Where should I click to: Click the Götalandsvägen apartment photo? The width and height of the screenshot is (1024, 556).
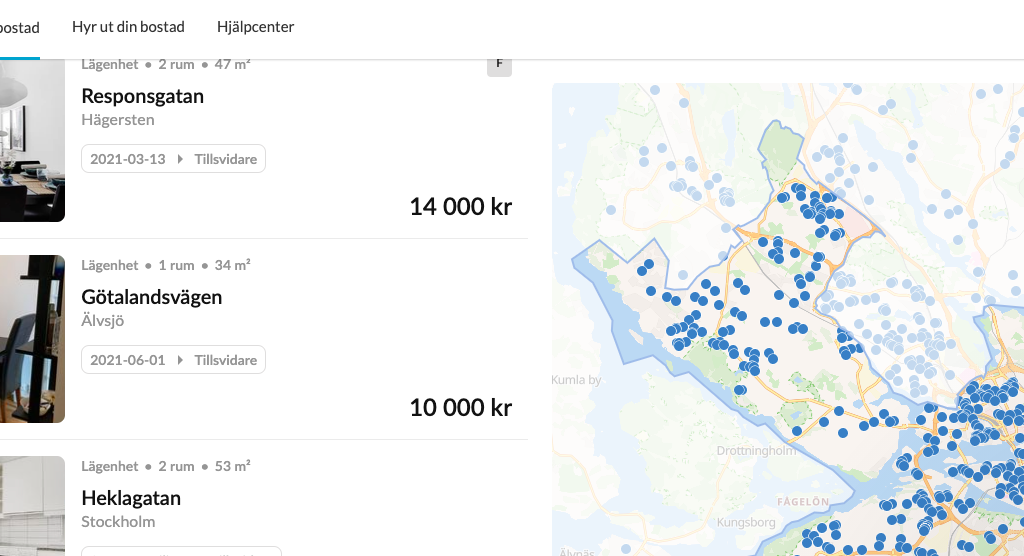point(32,338)
